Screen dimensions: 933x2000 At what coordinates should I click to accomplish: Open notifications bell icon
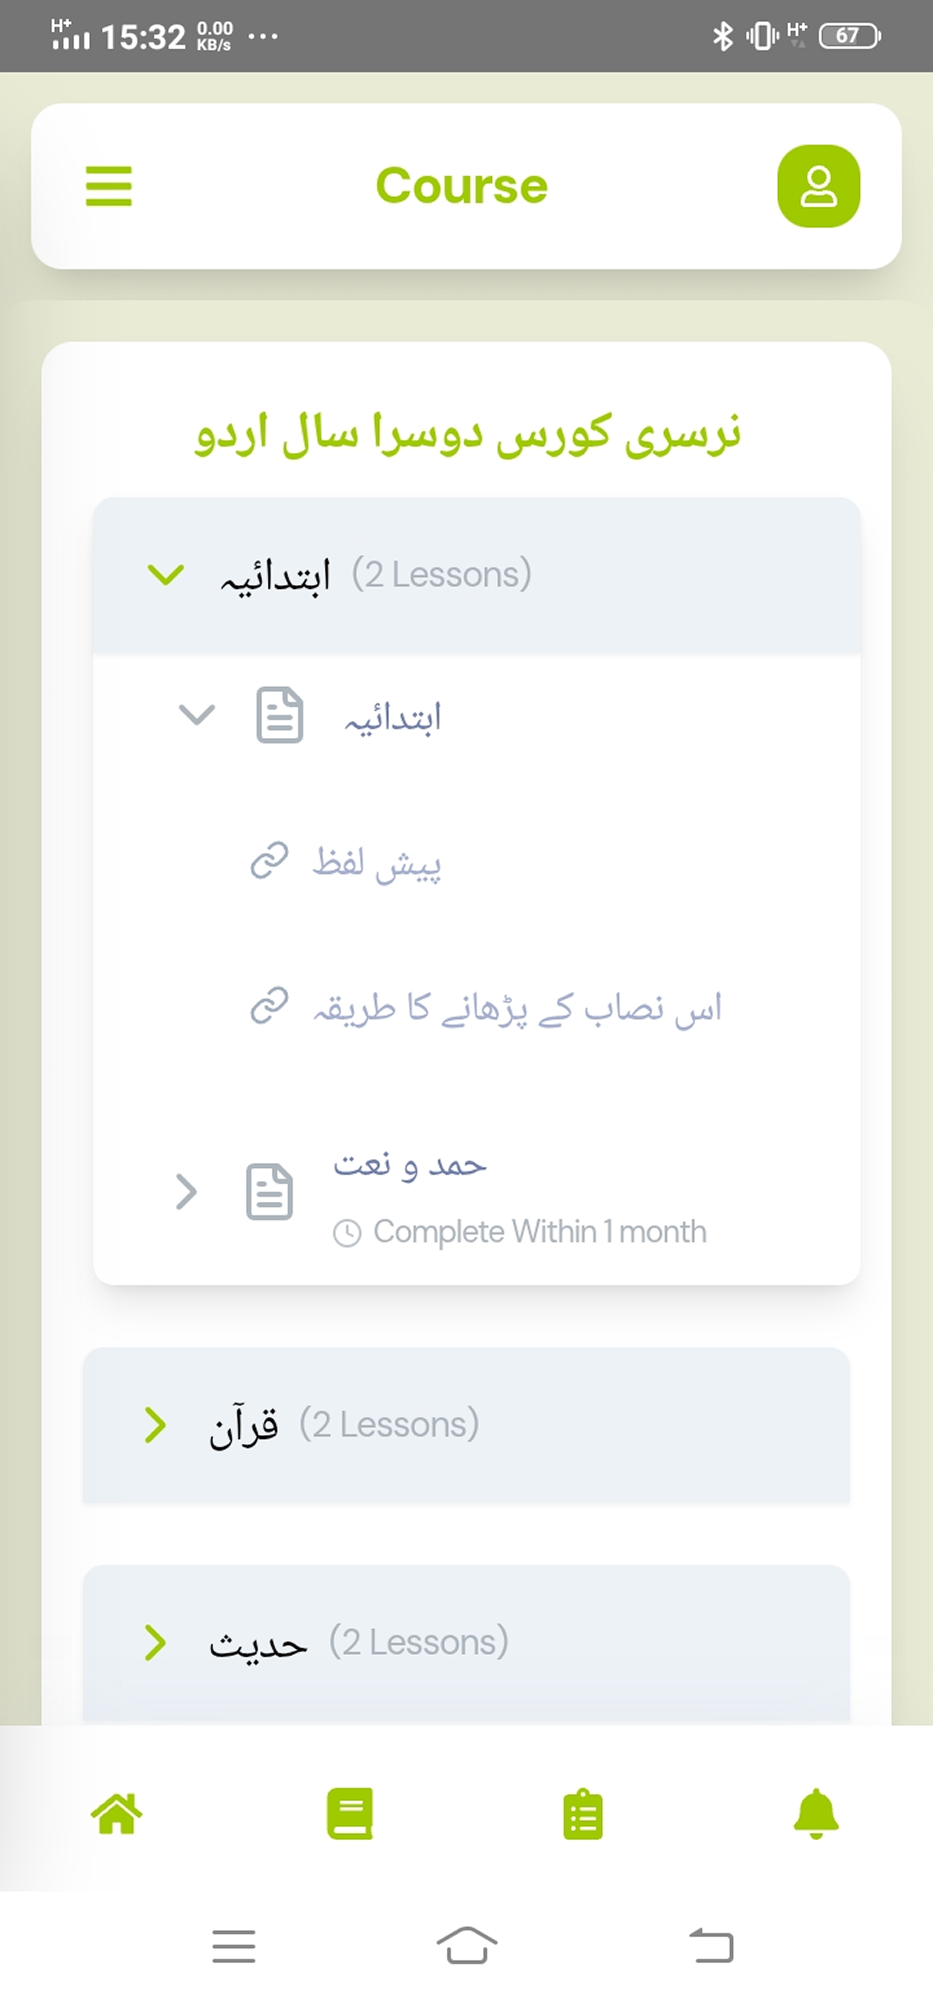816,1813
